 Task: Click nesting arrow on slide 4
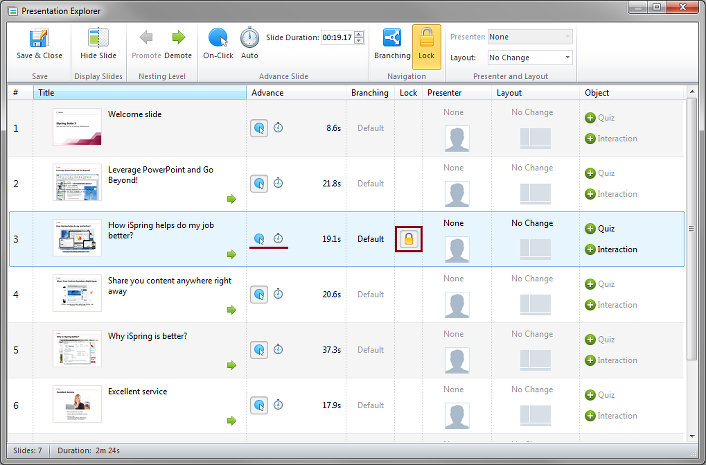(x=231, y=310)
